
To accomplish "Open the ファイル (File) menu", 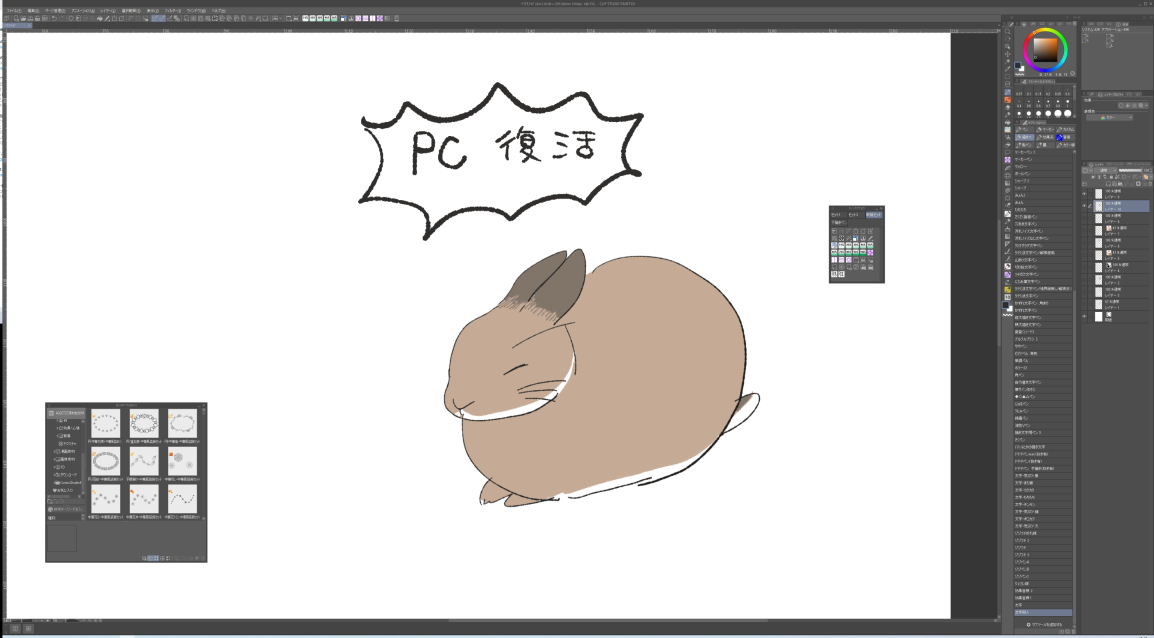I will [13, 11].
